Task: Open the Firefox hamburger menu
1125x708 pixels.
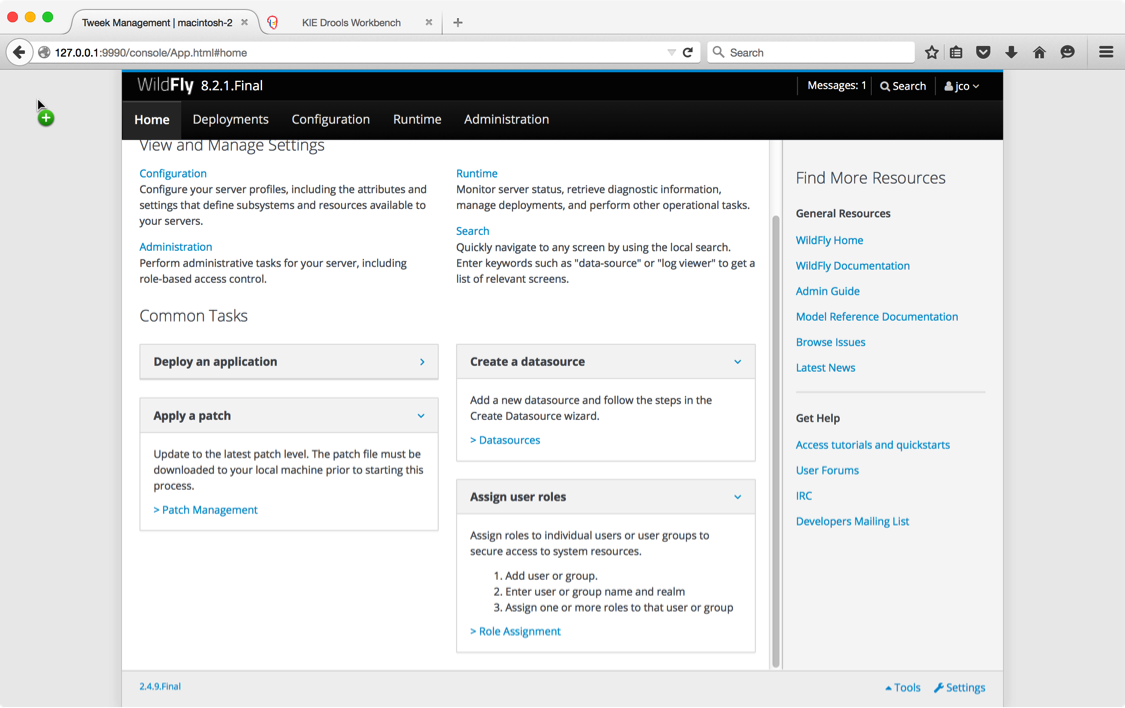Action: 1106,52
